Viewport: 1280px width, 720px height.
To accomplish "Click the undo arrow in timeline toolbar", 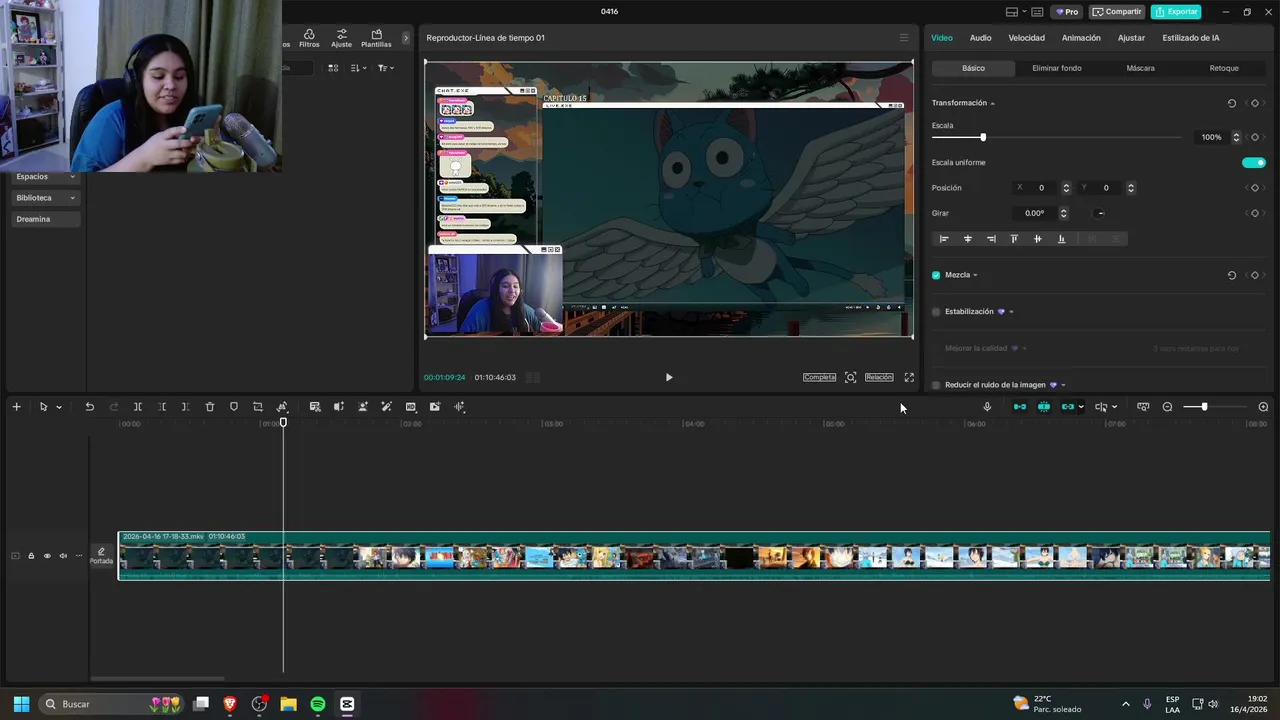I will pyautogui.click(x=89, y=407).
